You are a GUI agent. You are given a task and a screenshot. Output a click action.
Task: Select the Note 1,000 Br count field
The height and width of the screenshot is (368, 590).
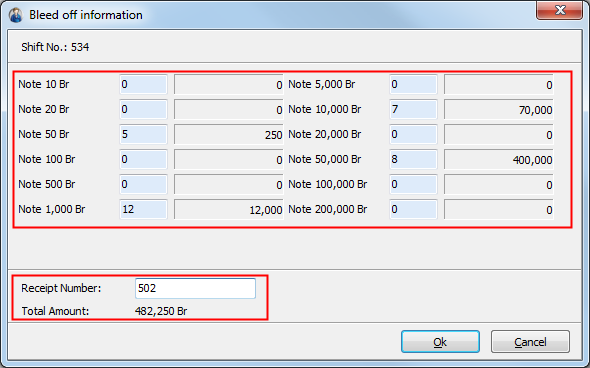pos(143,209)
